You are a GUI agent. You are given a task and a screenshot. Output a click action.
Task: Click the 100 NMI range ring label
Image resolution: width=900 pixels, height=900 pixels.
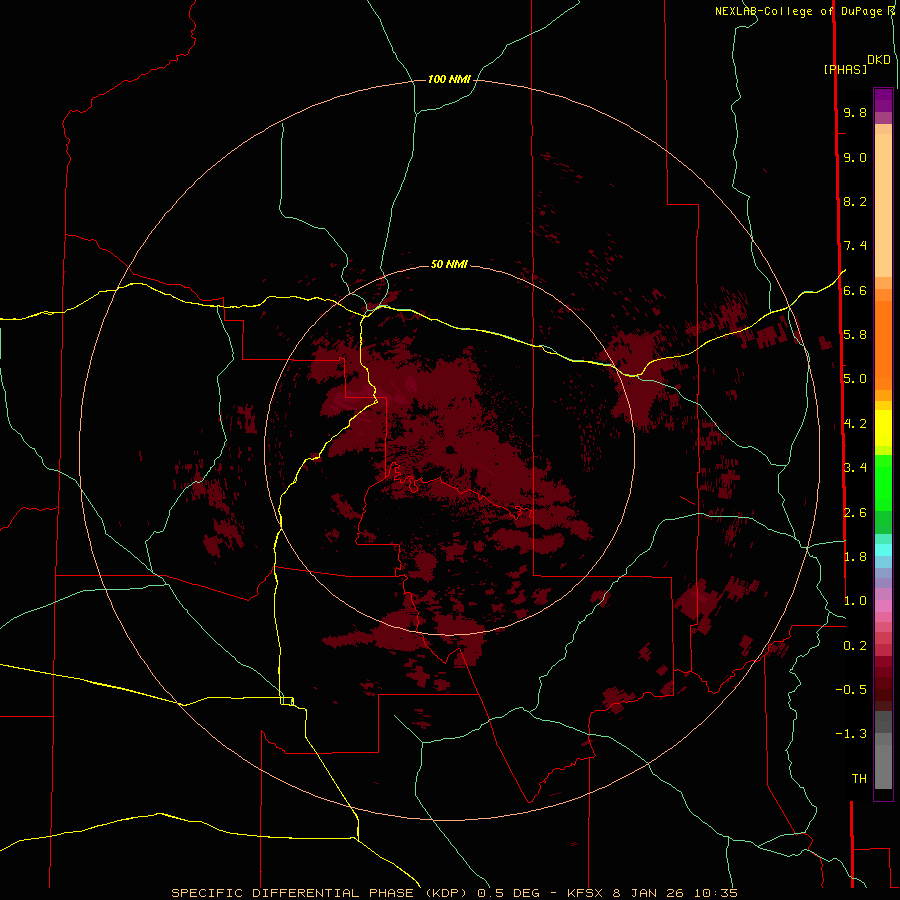[x=449, y=79]
